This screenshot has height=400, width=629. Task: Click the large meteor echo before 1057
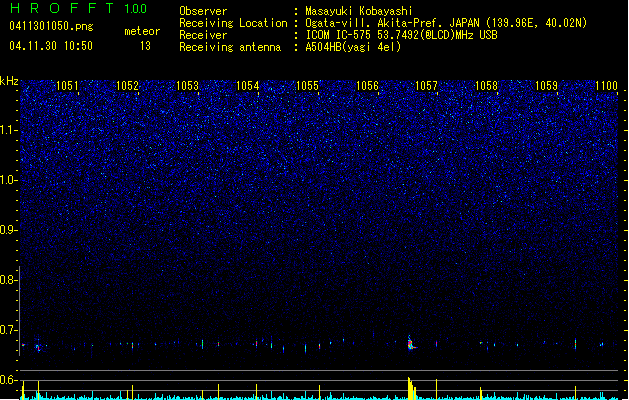(x=410, y=344)
